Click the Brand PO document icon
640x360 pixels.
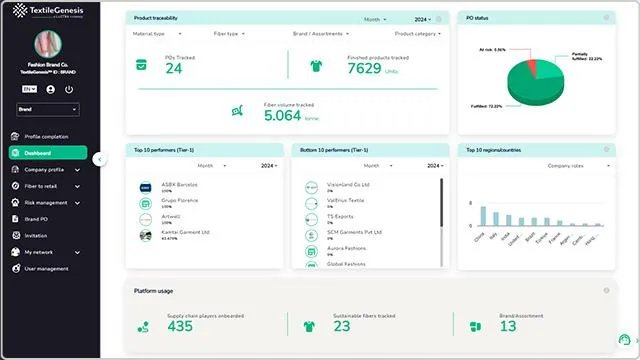(x=15, y=219)
